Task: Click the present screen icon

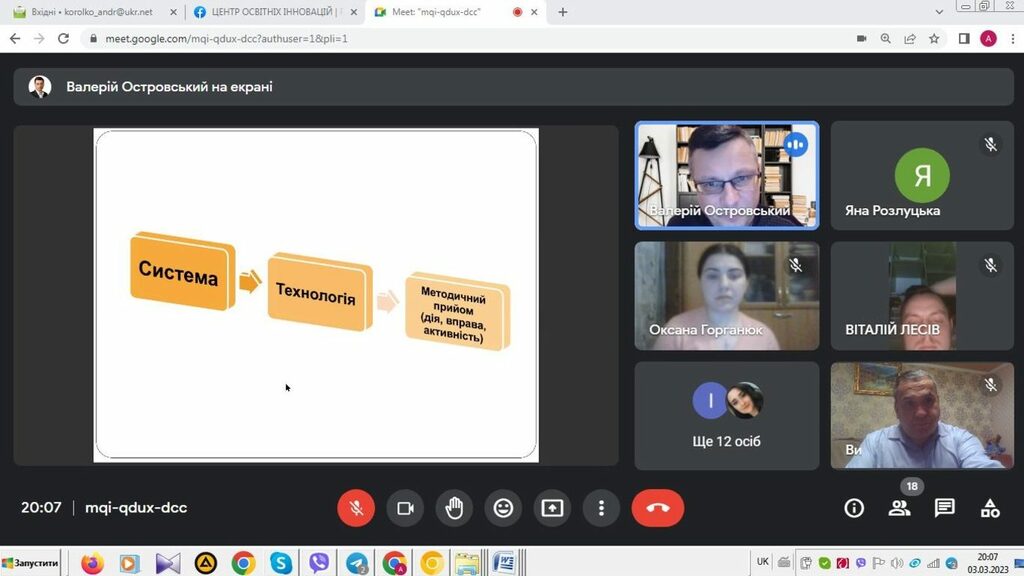Action: click(552, 508)
